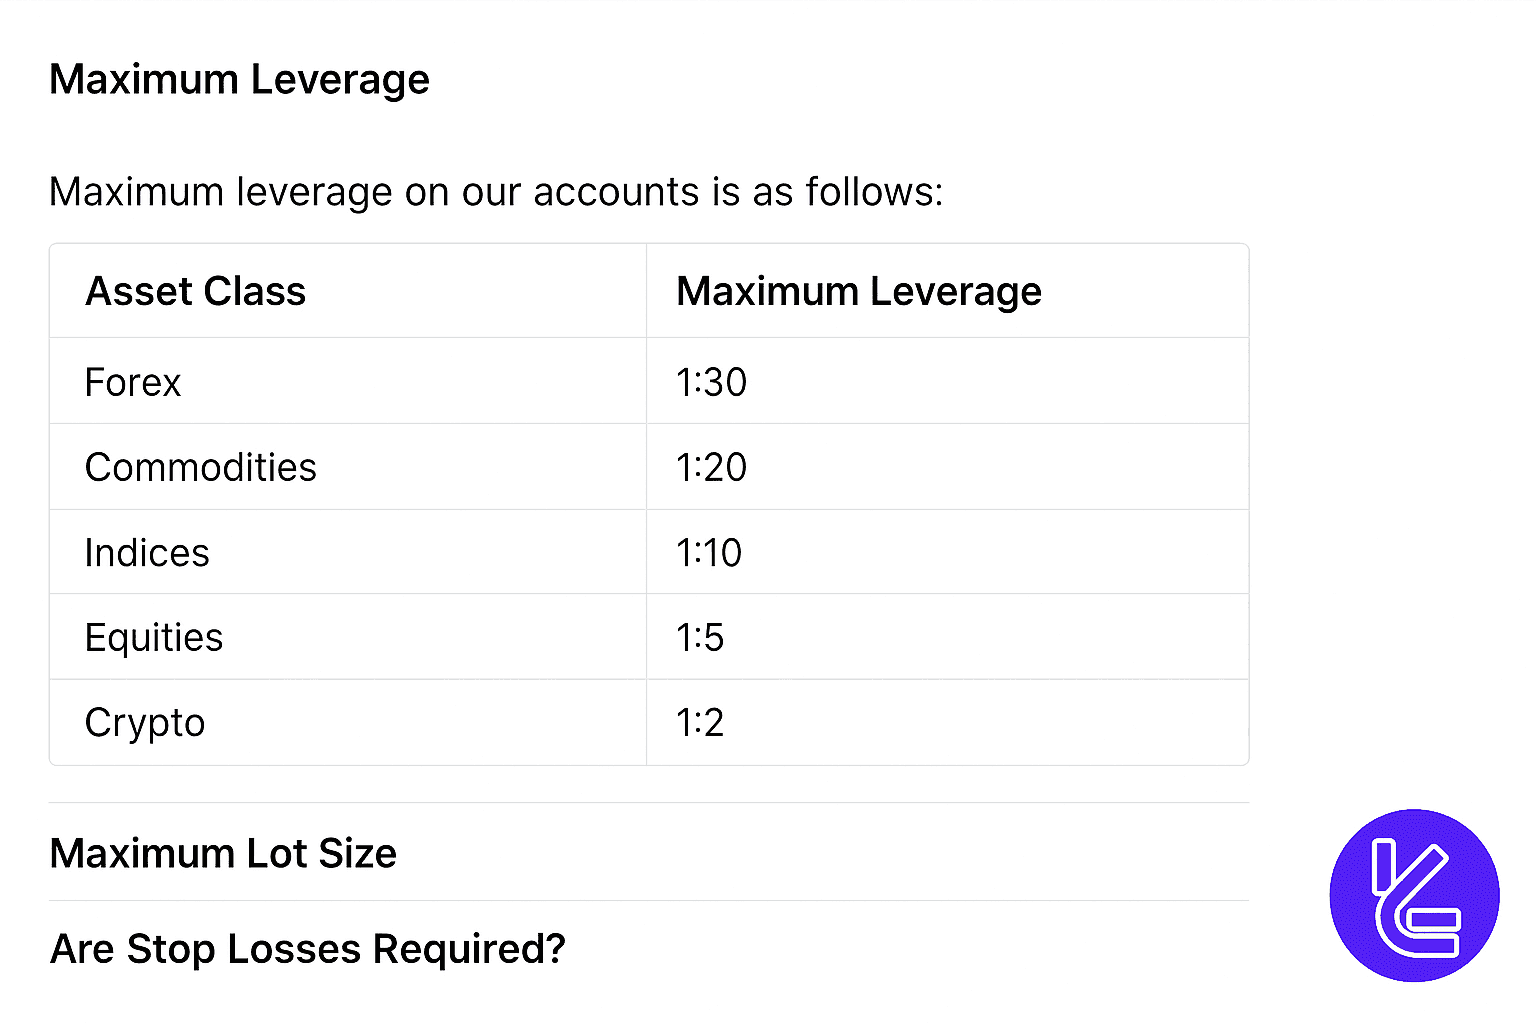Image resolution: width=1536 pixels, height=1024 pixels.
Task: Click divider line below Maximum Lot Size
Action: (x=648, y=900)
